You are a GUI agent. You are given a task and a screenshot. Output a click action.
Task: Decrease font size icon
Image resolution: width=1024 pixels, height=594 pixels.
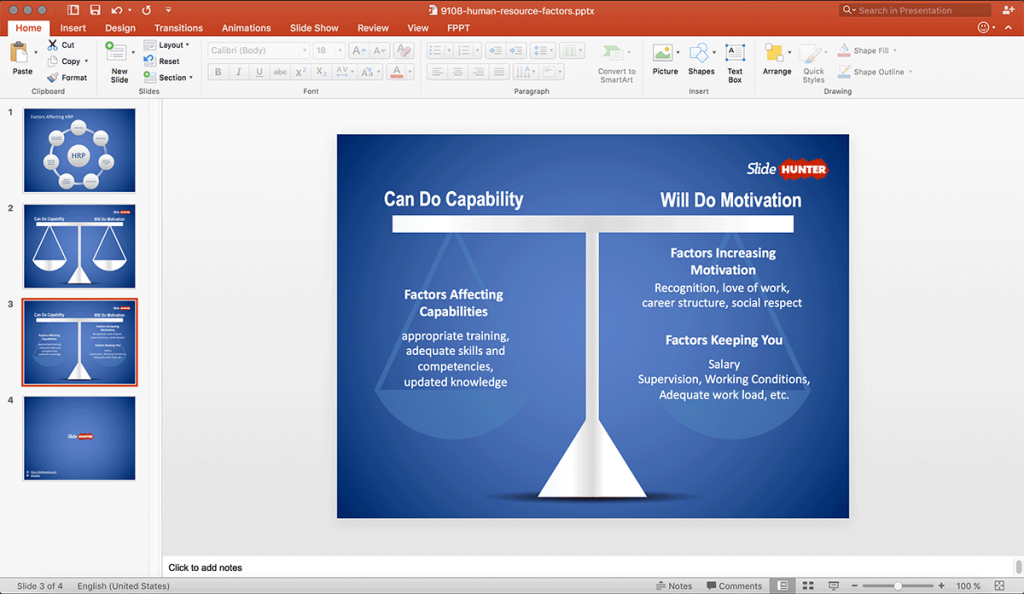tap(379, 50)
